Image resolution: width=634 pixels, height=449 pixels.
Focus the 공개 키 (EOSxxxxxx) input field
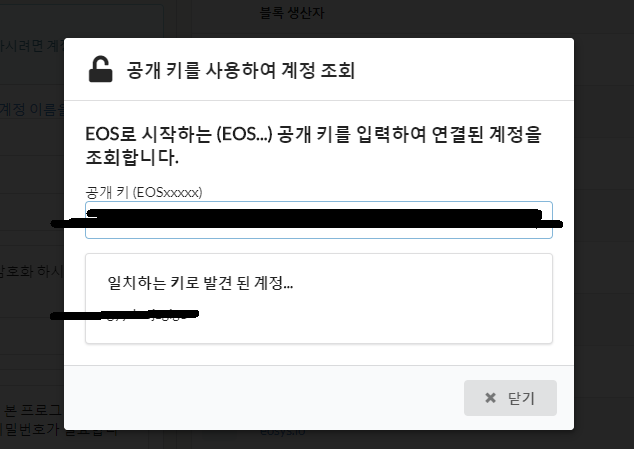click(x=319, y=220)
